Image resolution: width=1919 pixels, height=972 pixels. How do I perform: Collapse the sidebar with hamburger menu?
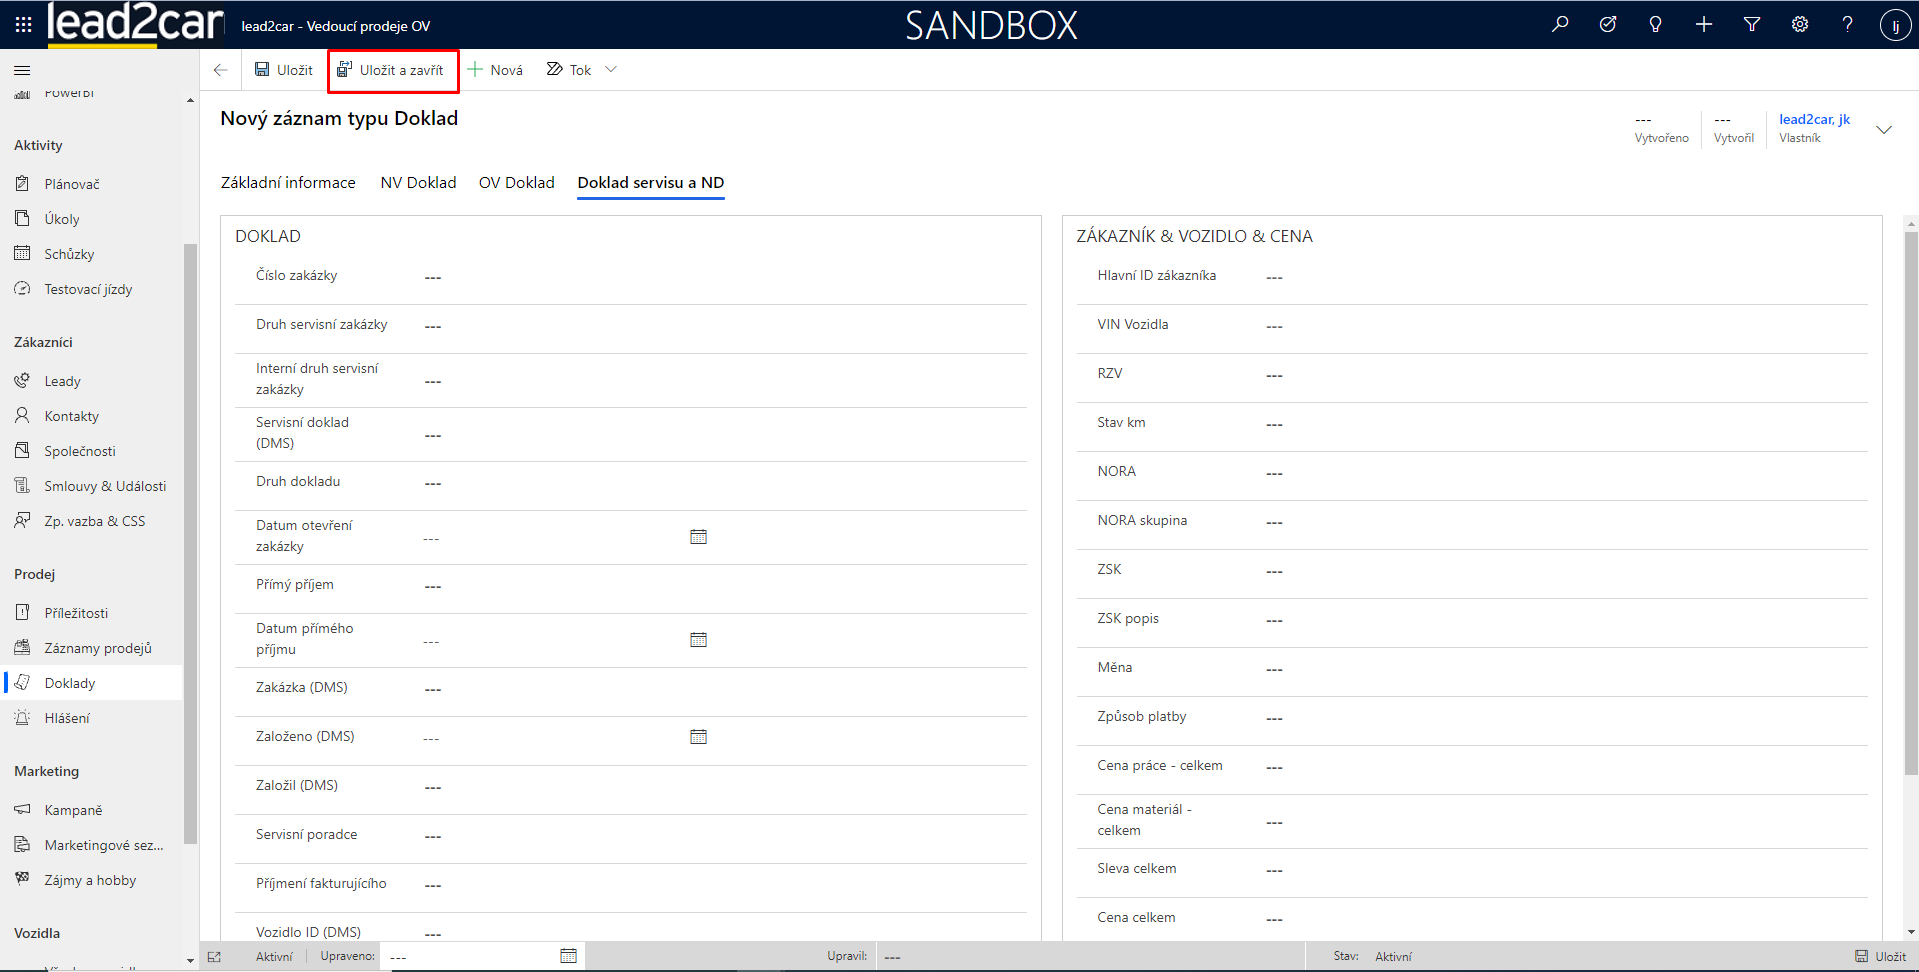22,70
